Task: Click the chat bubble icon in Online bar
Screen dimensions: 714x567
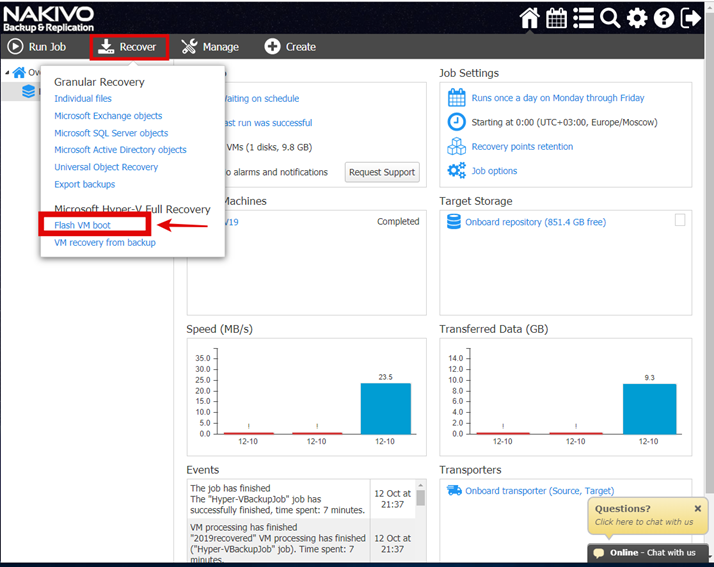Action: tap(599, 553)
